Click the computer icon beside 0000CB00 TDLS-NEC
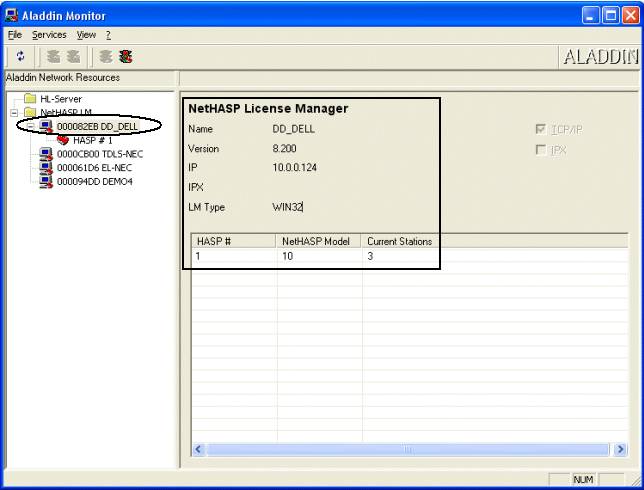The height and width of the screenshot is (490, 644). 46,154
